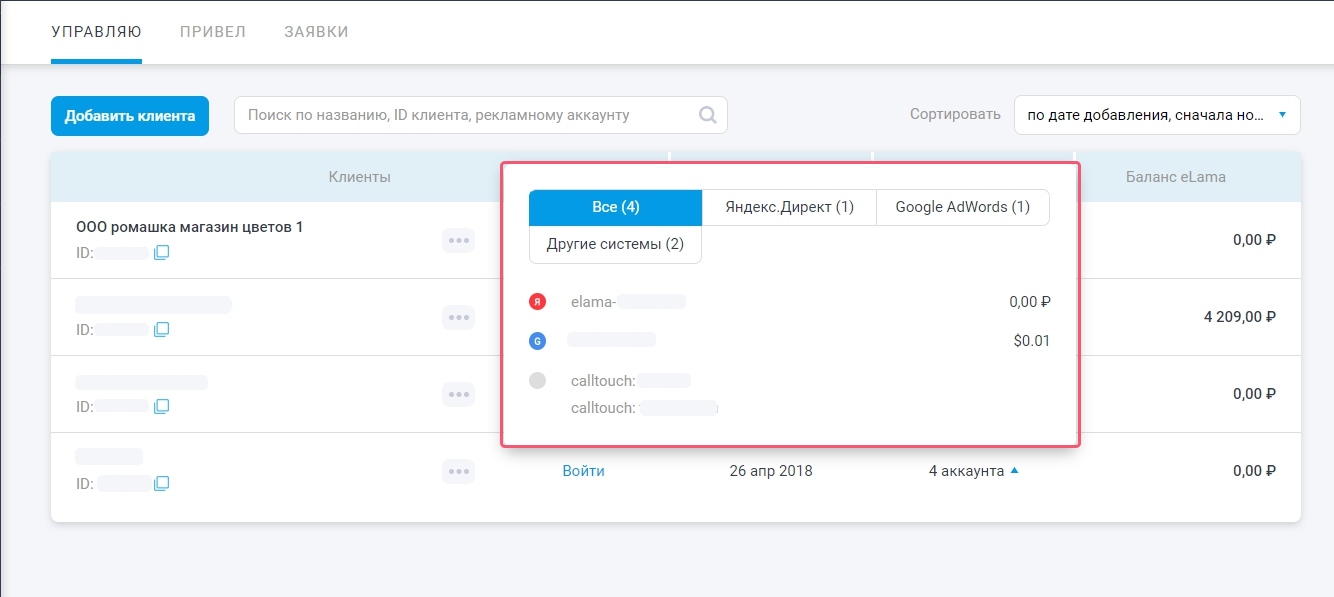Select the Яндекс.Директ (1) filter tab
Image resolution: width=1334 pixels, height=597 pixels.
789,207
